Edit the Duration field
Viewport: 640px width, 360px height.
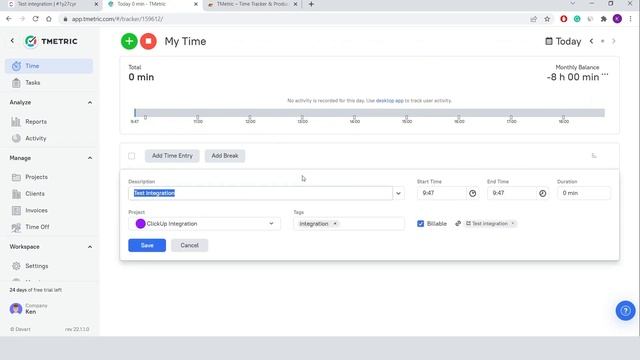click(584, 193)
